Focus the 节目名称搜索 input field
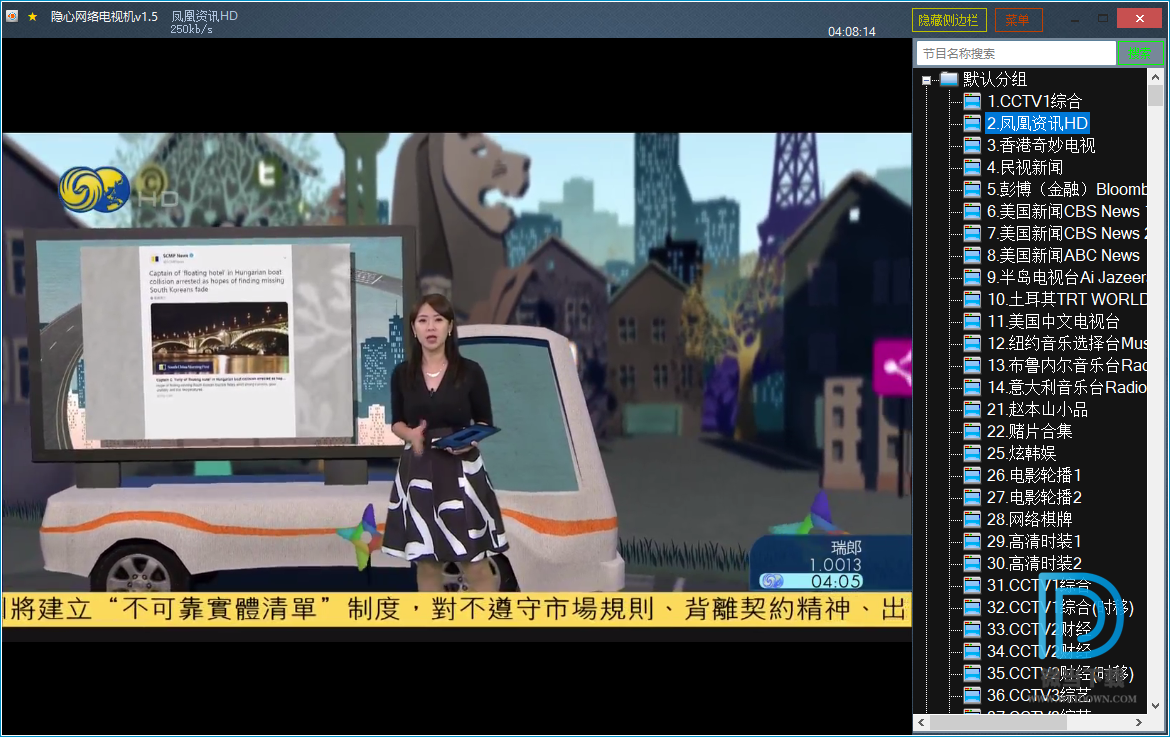This screenshot has width=1170, height=737. point(1016,54)
